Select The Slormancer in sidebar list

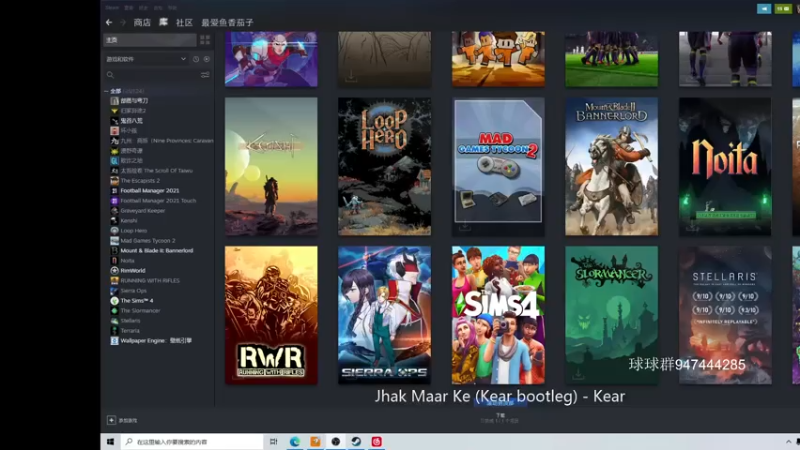tap(140, 311)
